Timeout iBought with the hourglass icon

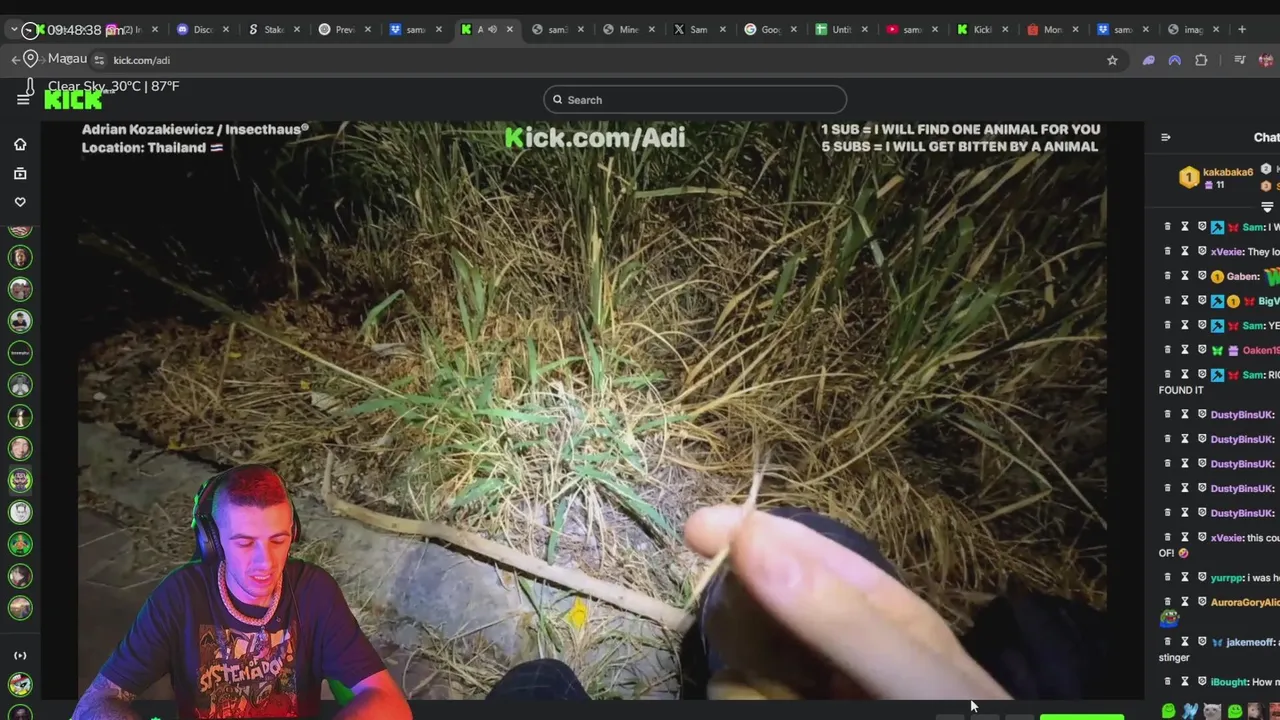1185,682
